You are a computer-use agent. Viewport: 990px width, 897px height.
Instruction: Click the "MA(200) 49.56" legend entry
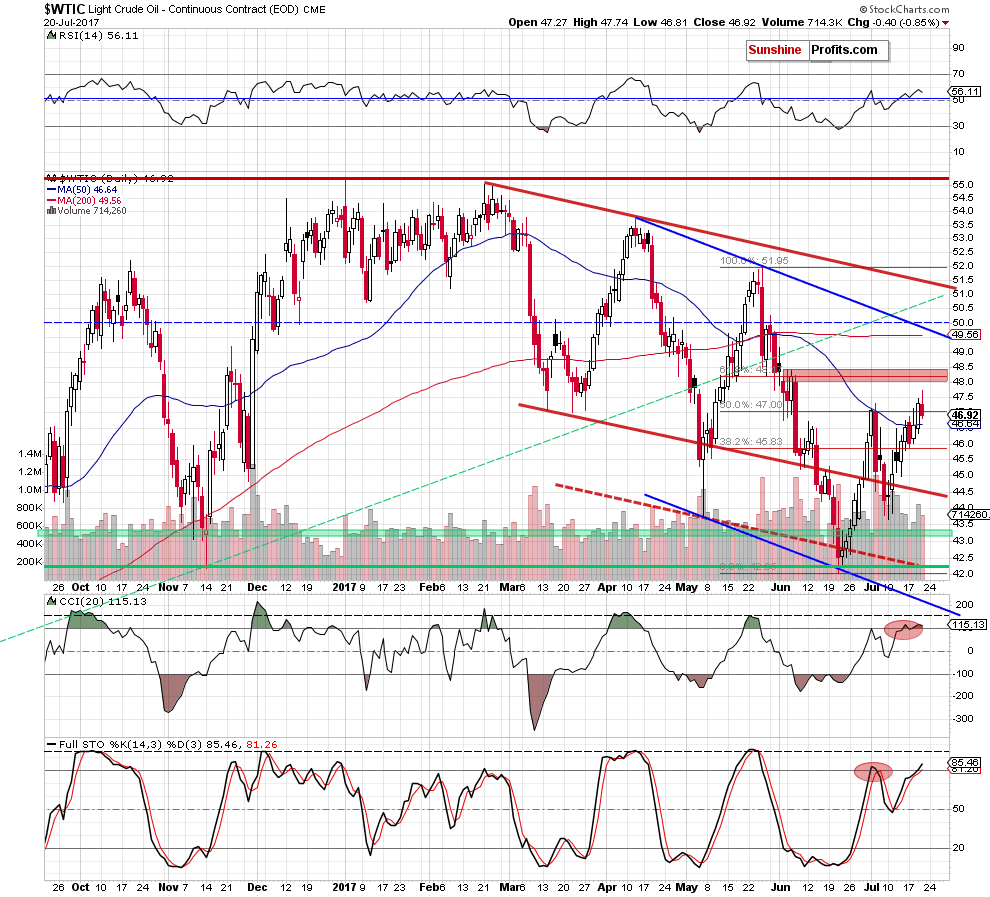tap(89, 200)
